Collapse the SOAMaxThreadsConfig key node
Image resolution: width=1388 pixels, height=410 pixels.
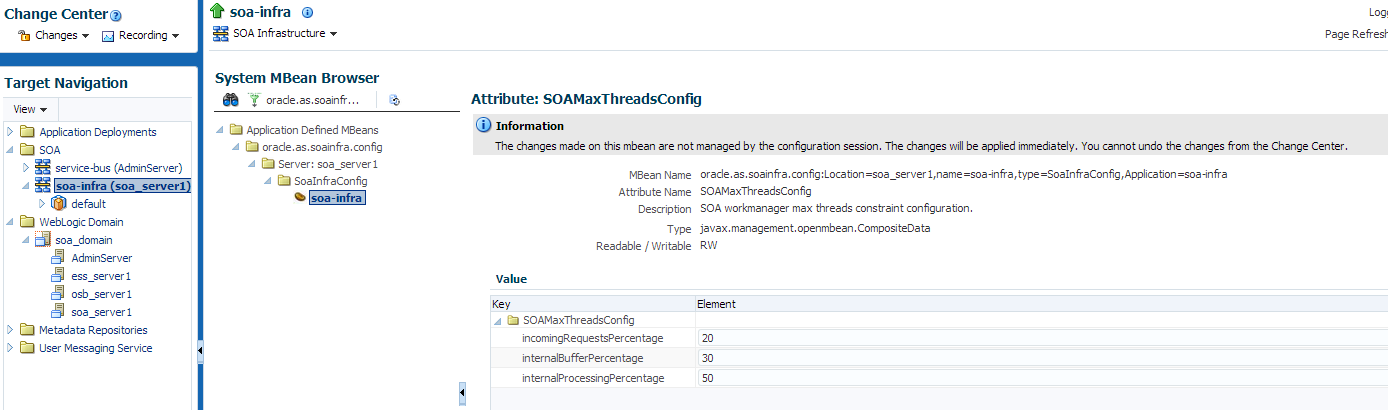point(497,320)
